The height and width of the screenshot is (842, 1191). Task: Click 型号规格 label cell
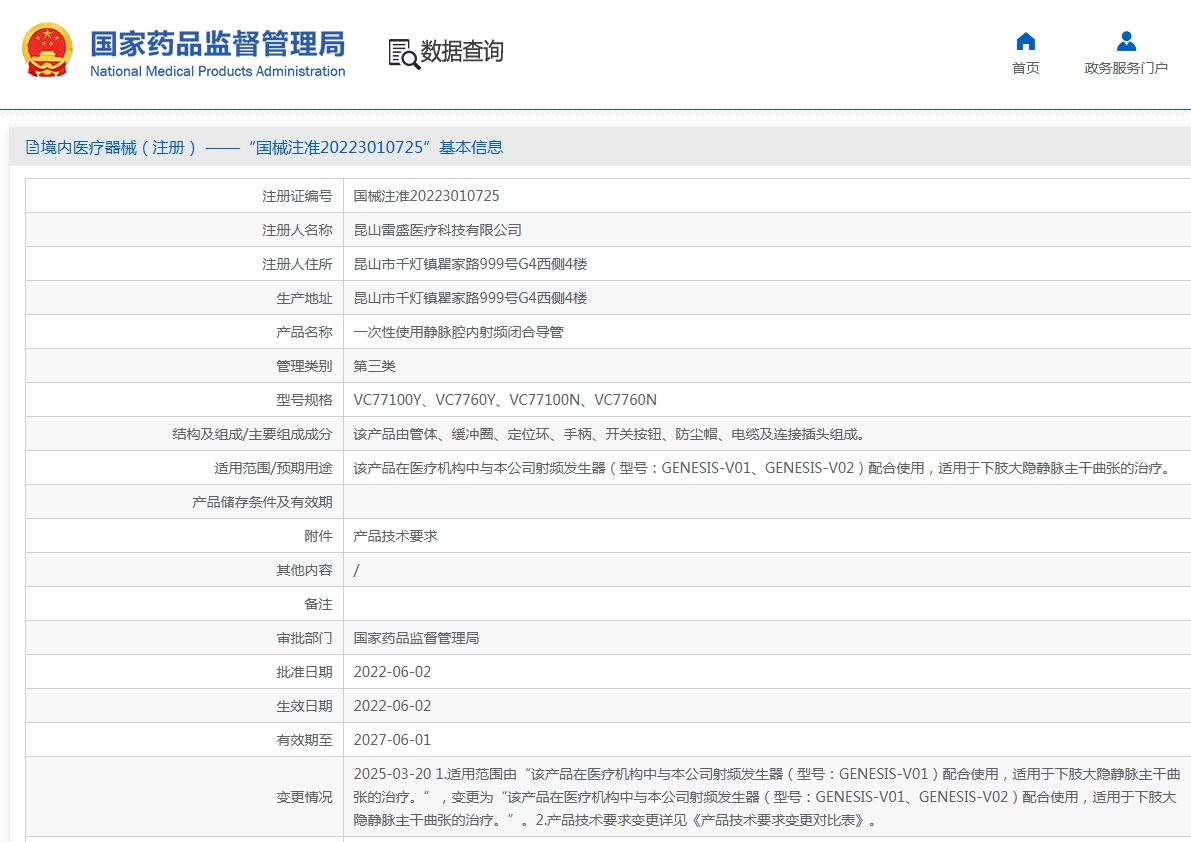[x=185, y=400]
